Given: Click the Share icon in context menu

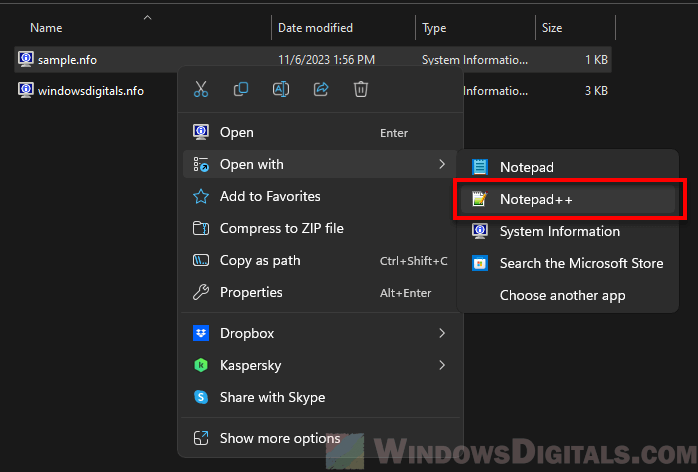Looking at the screenshot, I should point(321,90).
